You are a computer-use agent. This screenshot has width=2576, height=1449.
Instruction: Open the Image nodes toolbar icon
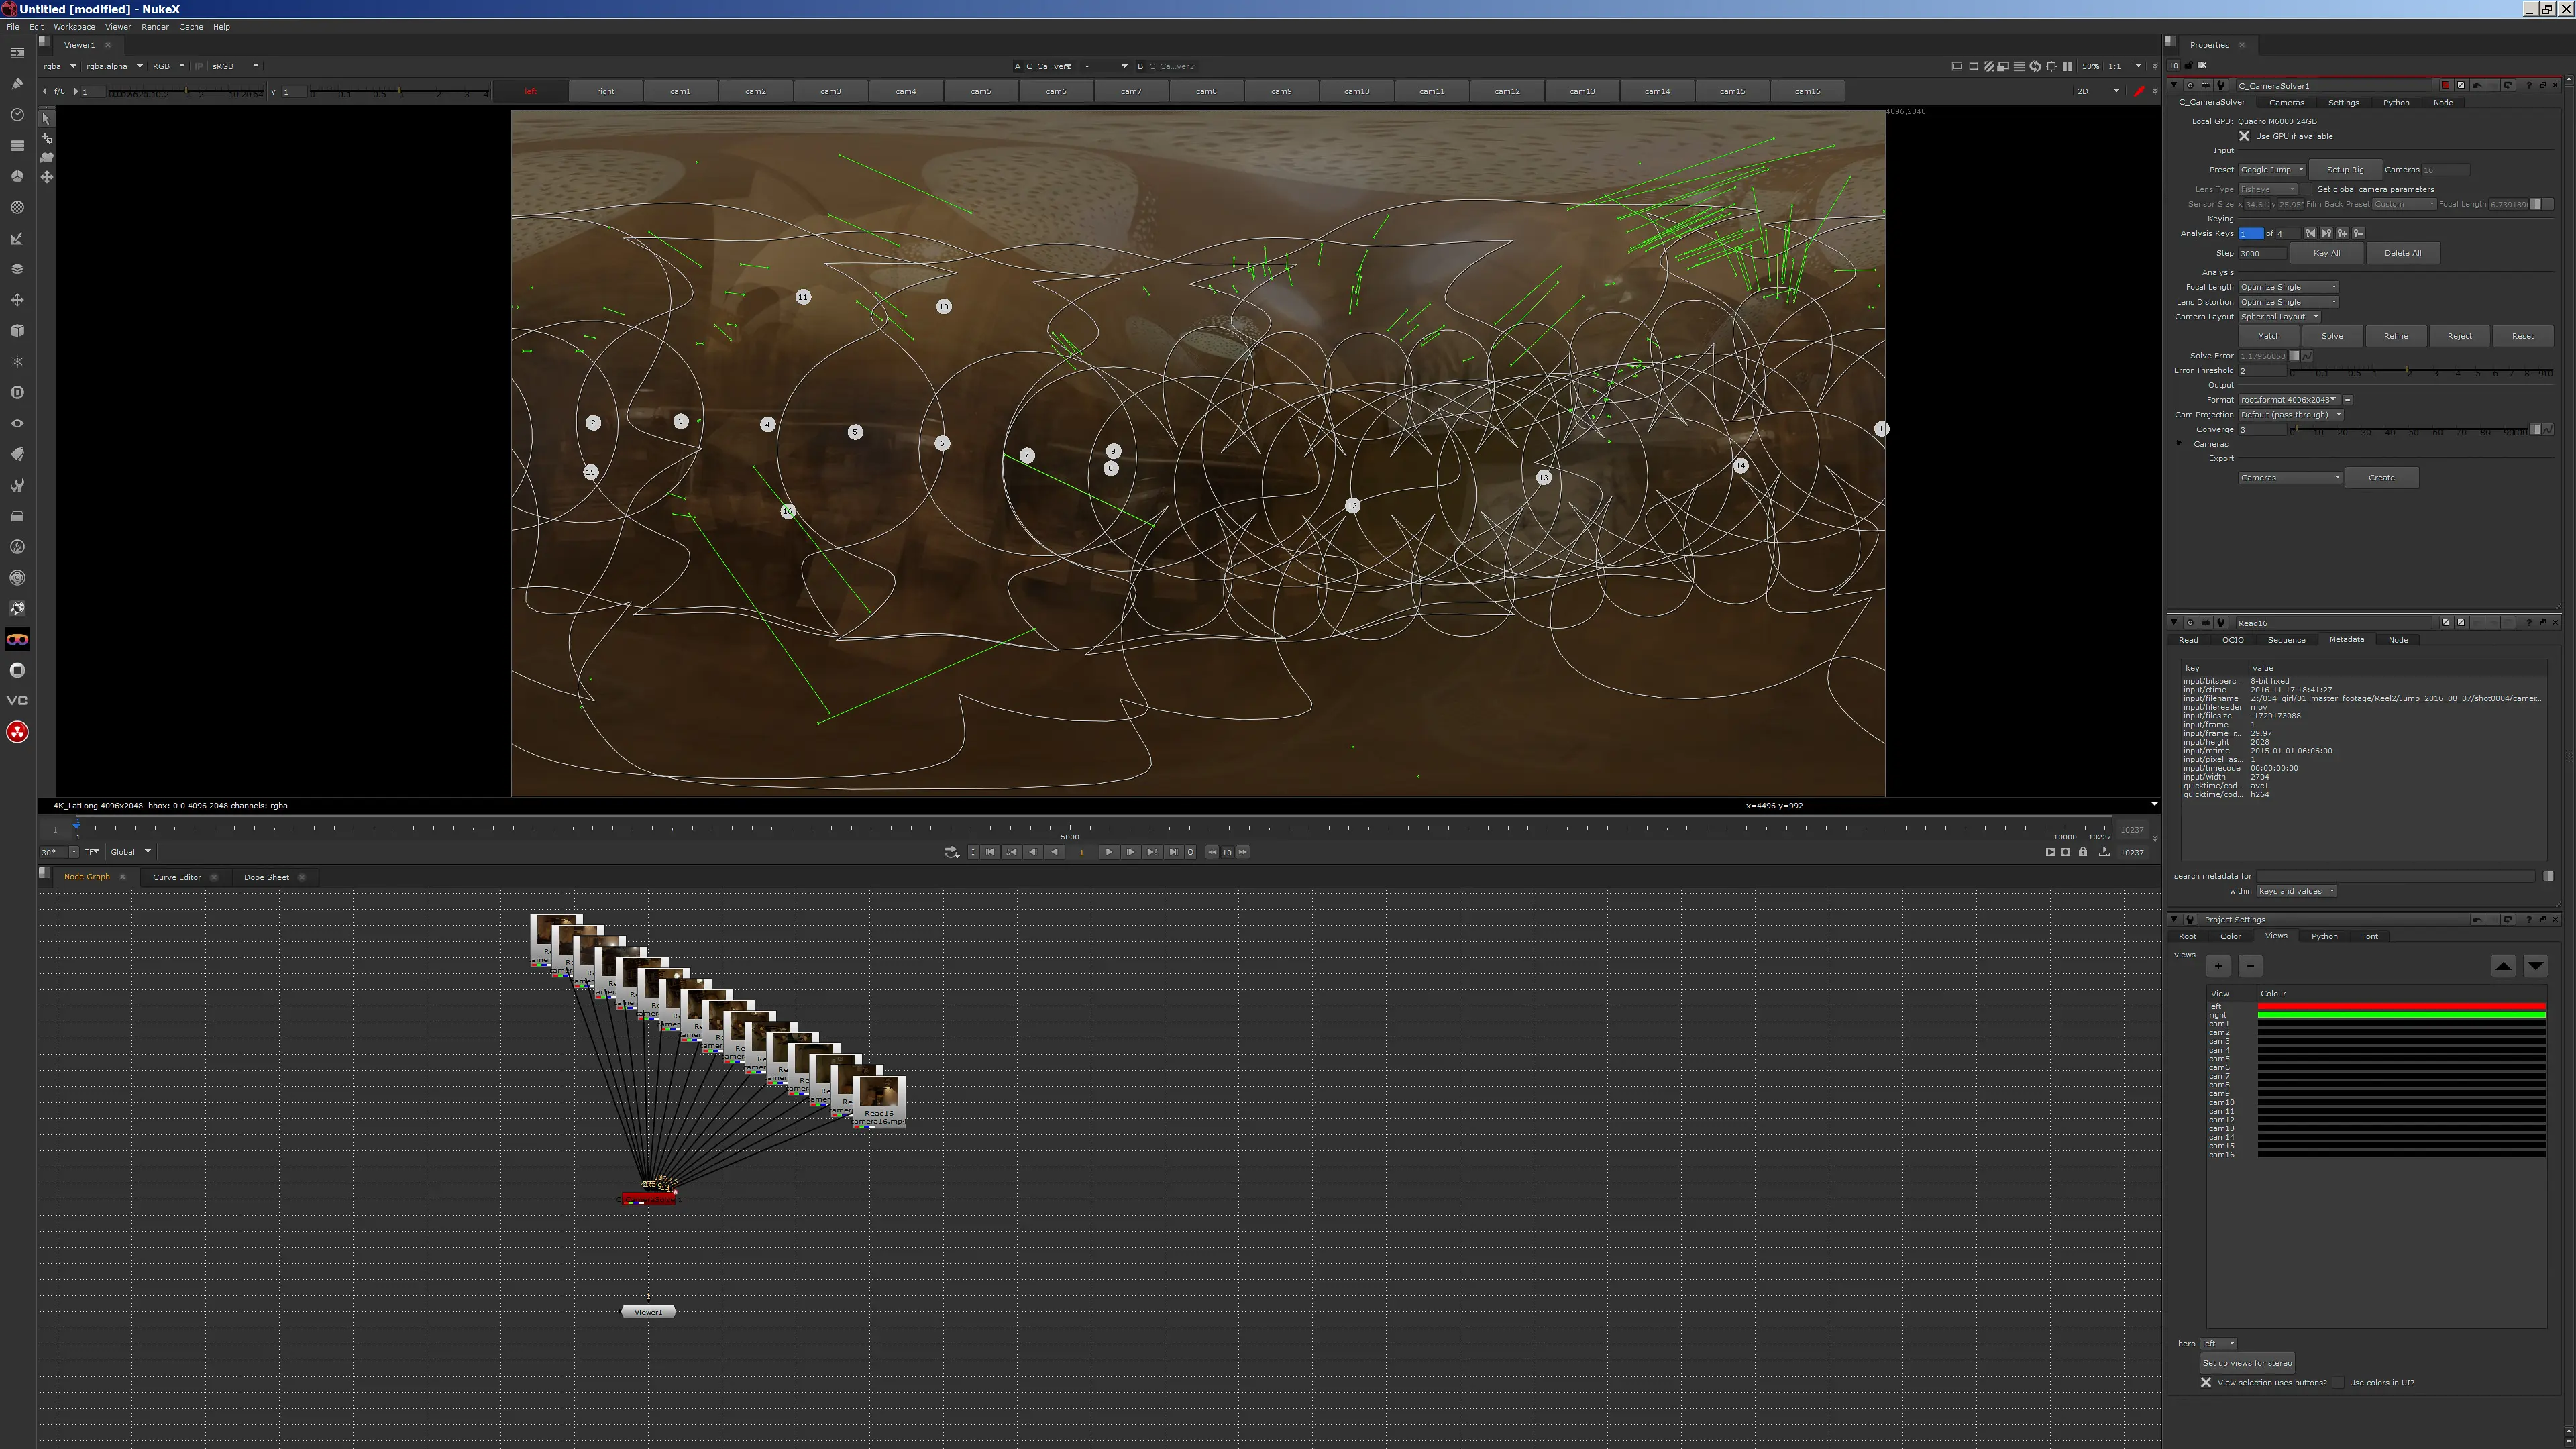(x=17, y=53)
